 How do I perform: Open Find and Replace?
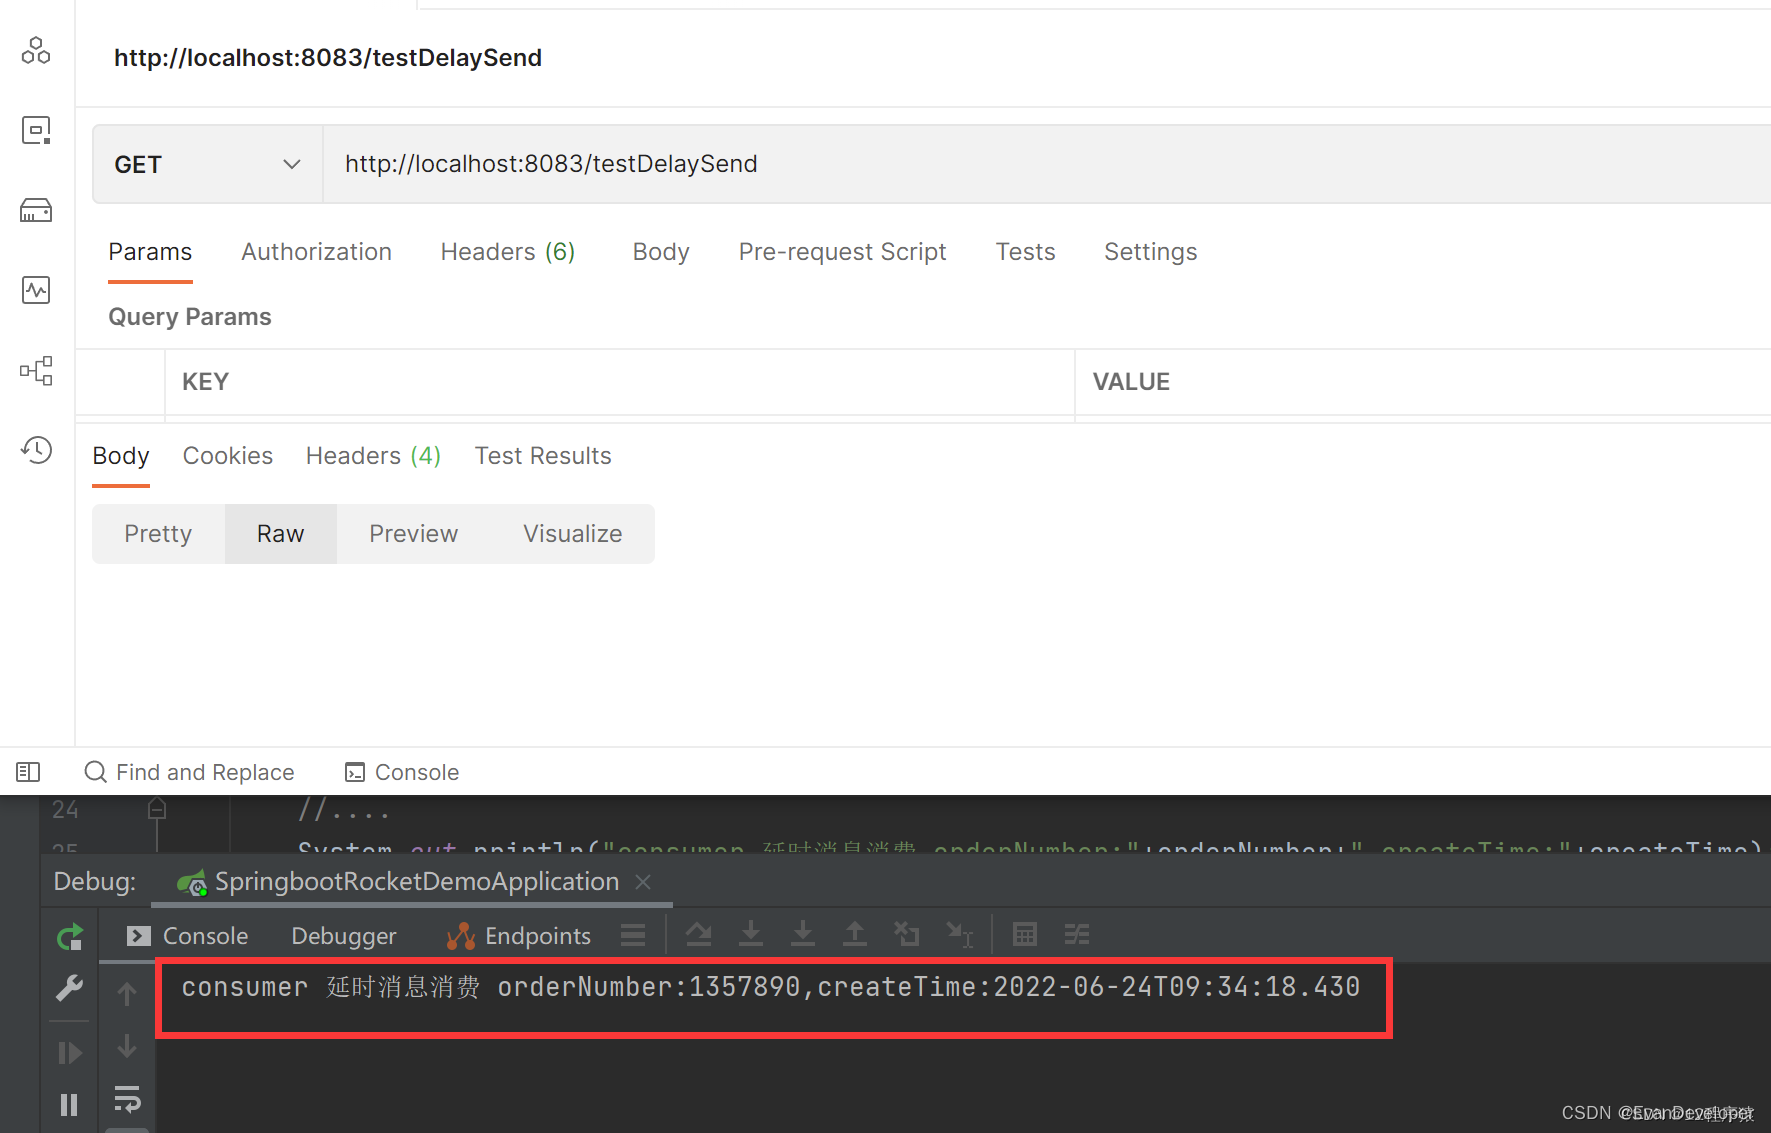189,772
